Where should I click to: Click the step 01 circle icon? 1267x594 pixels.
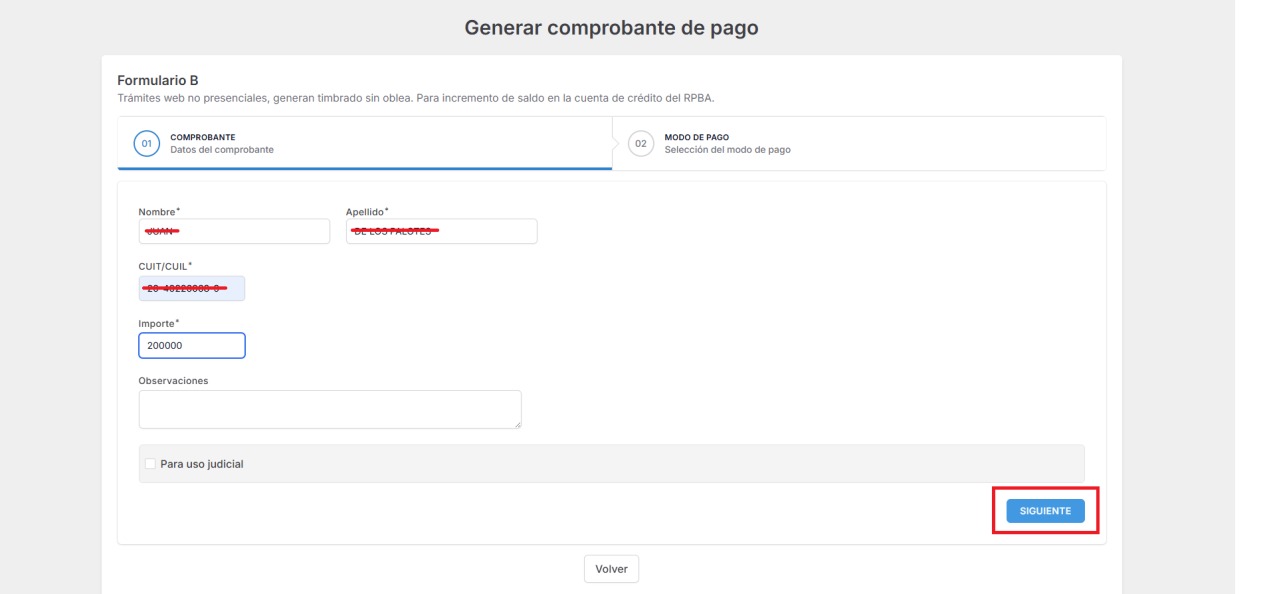[x=146, y=144]
